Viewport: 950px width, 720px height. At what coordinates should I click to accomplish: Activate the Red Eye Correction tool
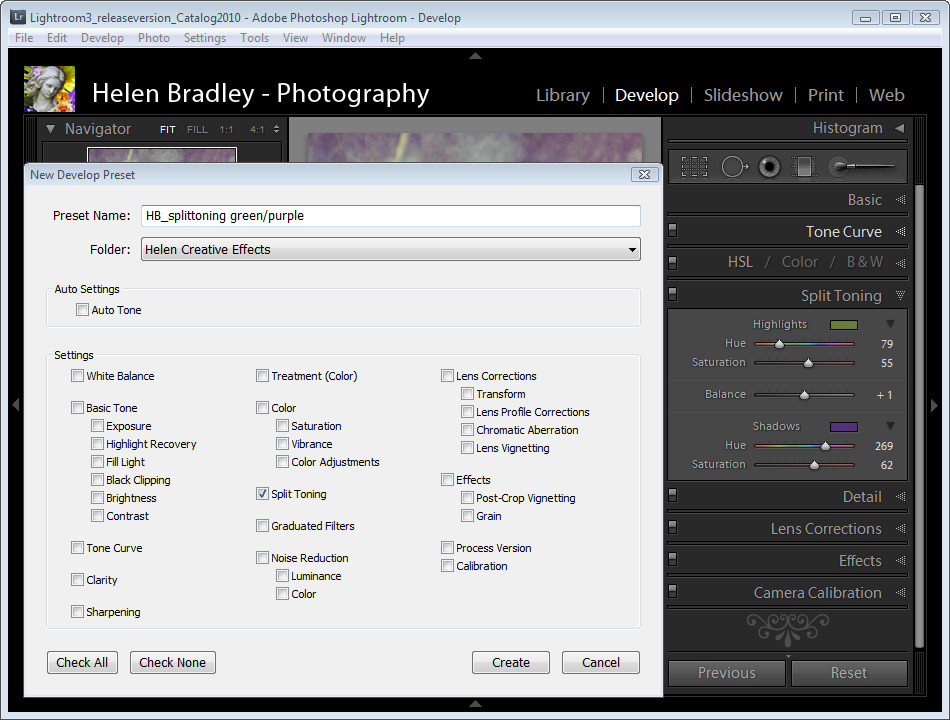[x=769, y=167]
